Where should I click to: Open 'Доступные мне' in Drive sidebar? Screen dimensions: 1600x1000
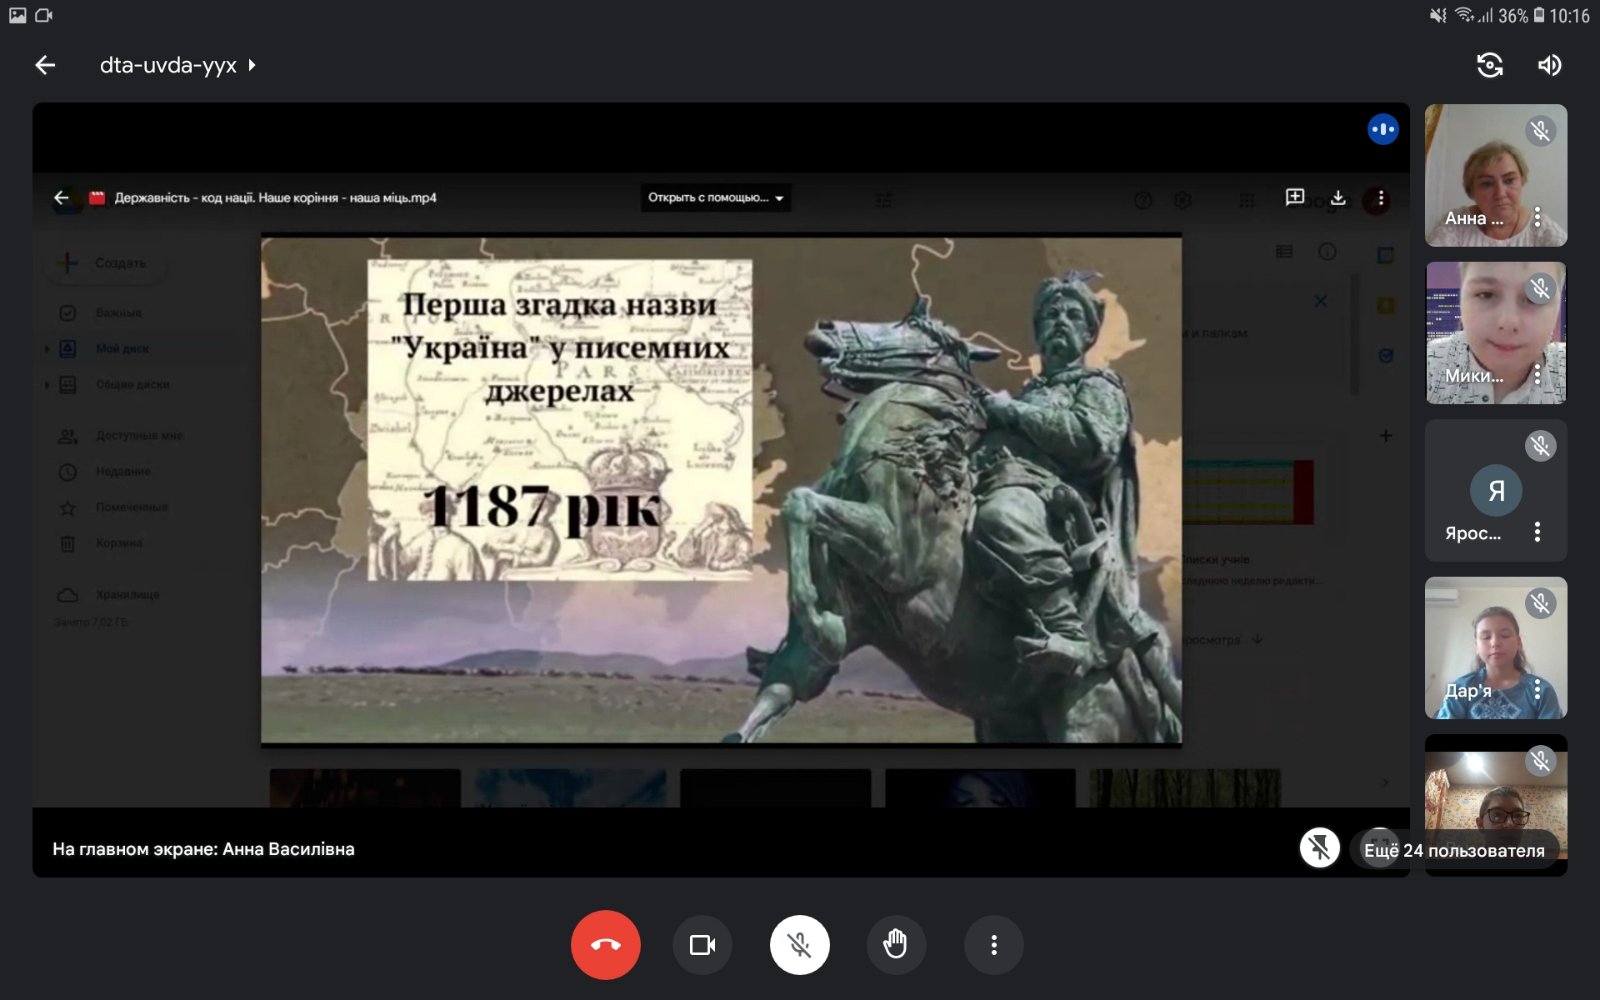139,435
